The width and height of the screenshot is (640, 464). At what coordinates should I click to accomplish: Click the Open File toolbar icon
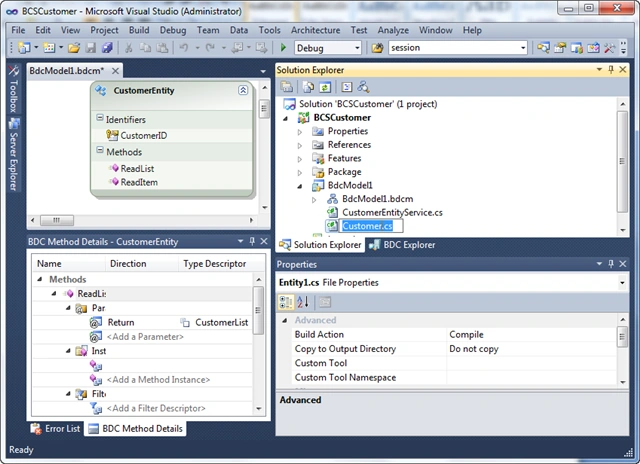pos(74,48)
